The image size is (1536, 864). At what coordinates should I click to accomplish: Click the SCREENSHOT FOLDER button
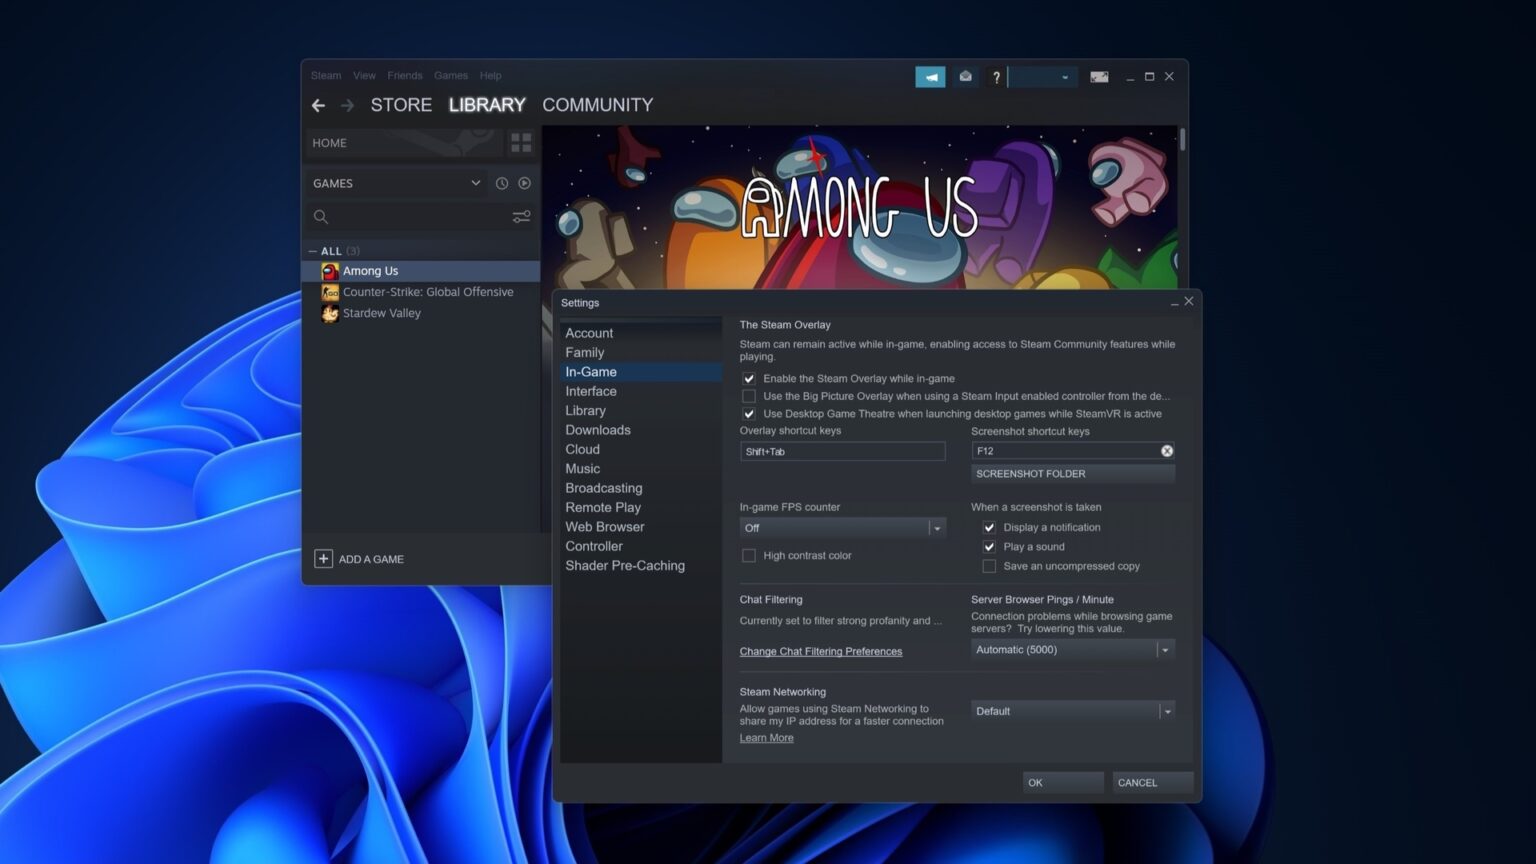click(1072, 474)
